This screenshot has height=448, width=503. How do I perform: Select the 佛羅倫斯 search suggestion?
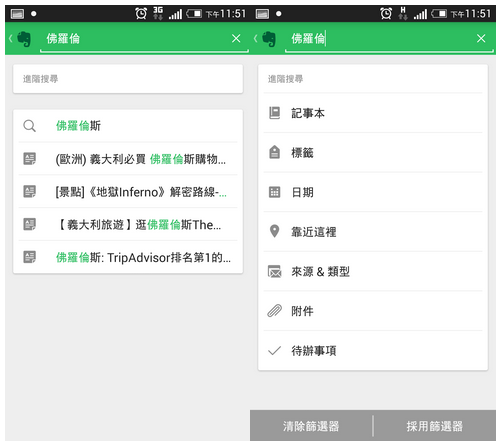click(128, 126)
